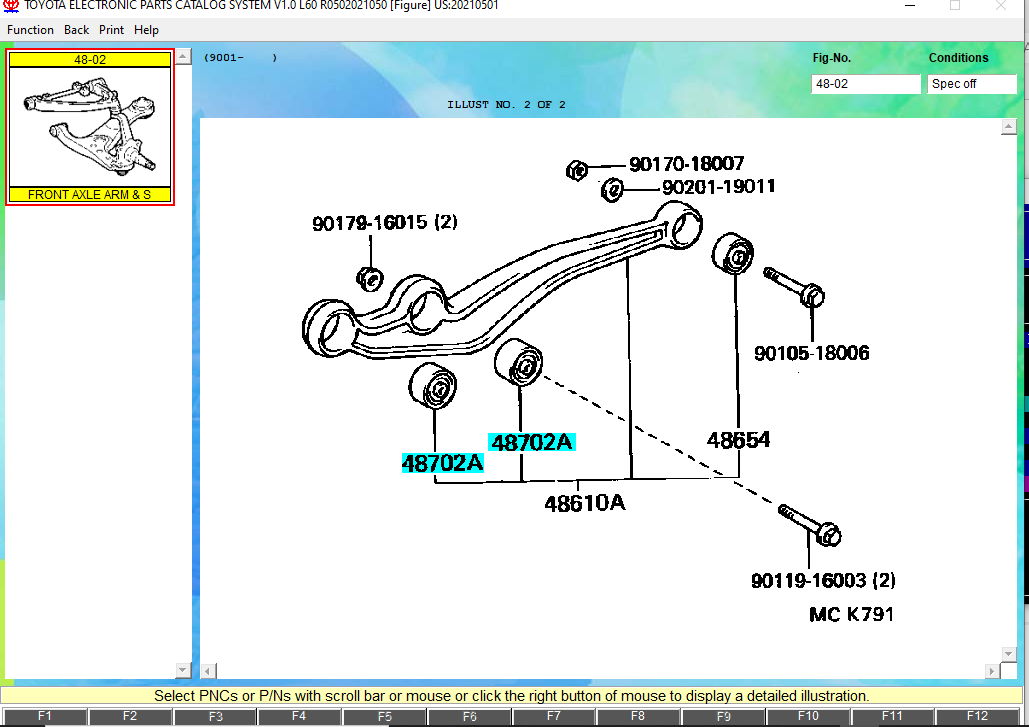The image size is (1029, 727).
Task: Open the Function menu
Action: pyautogui.click(x=30, y=30)
